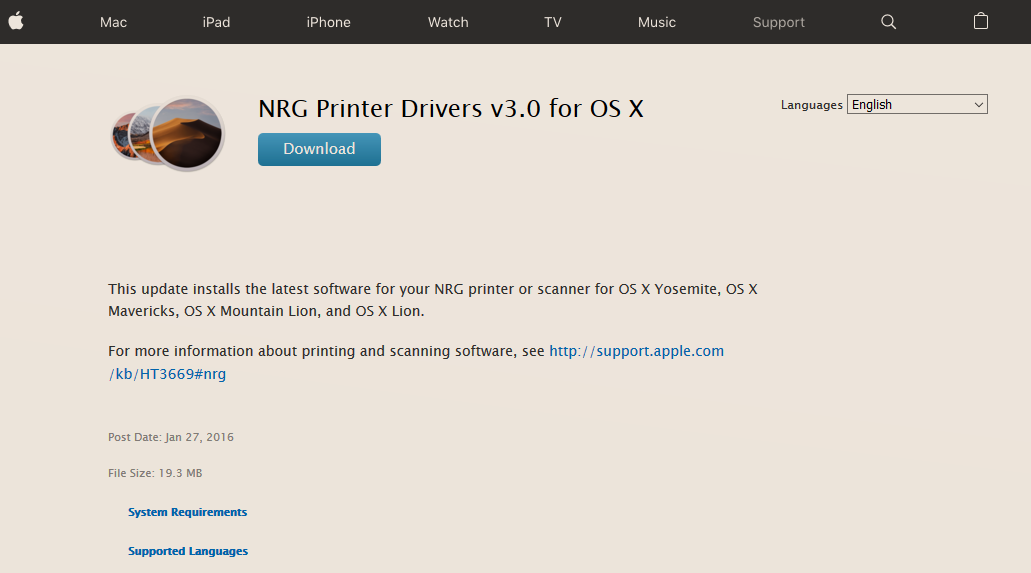This screenshot has height=573, width=1031.
Task: Click the File Size: 19.3 MB text
Action: (x=155, y=473)
